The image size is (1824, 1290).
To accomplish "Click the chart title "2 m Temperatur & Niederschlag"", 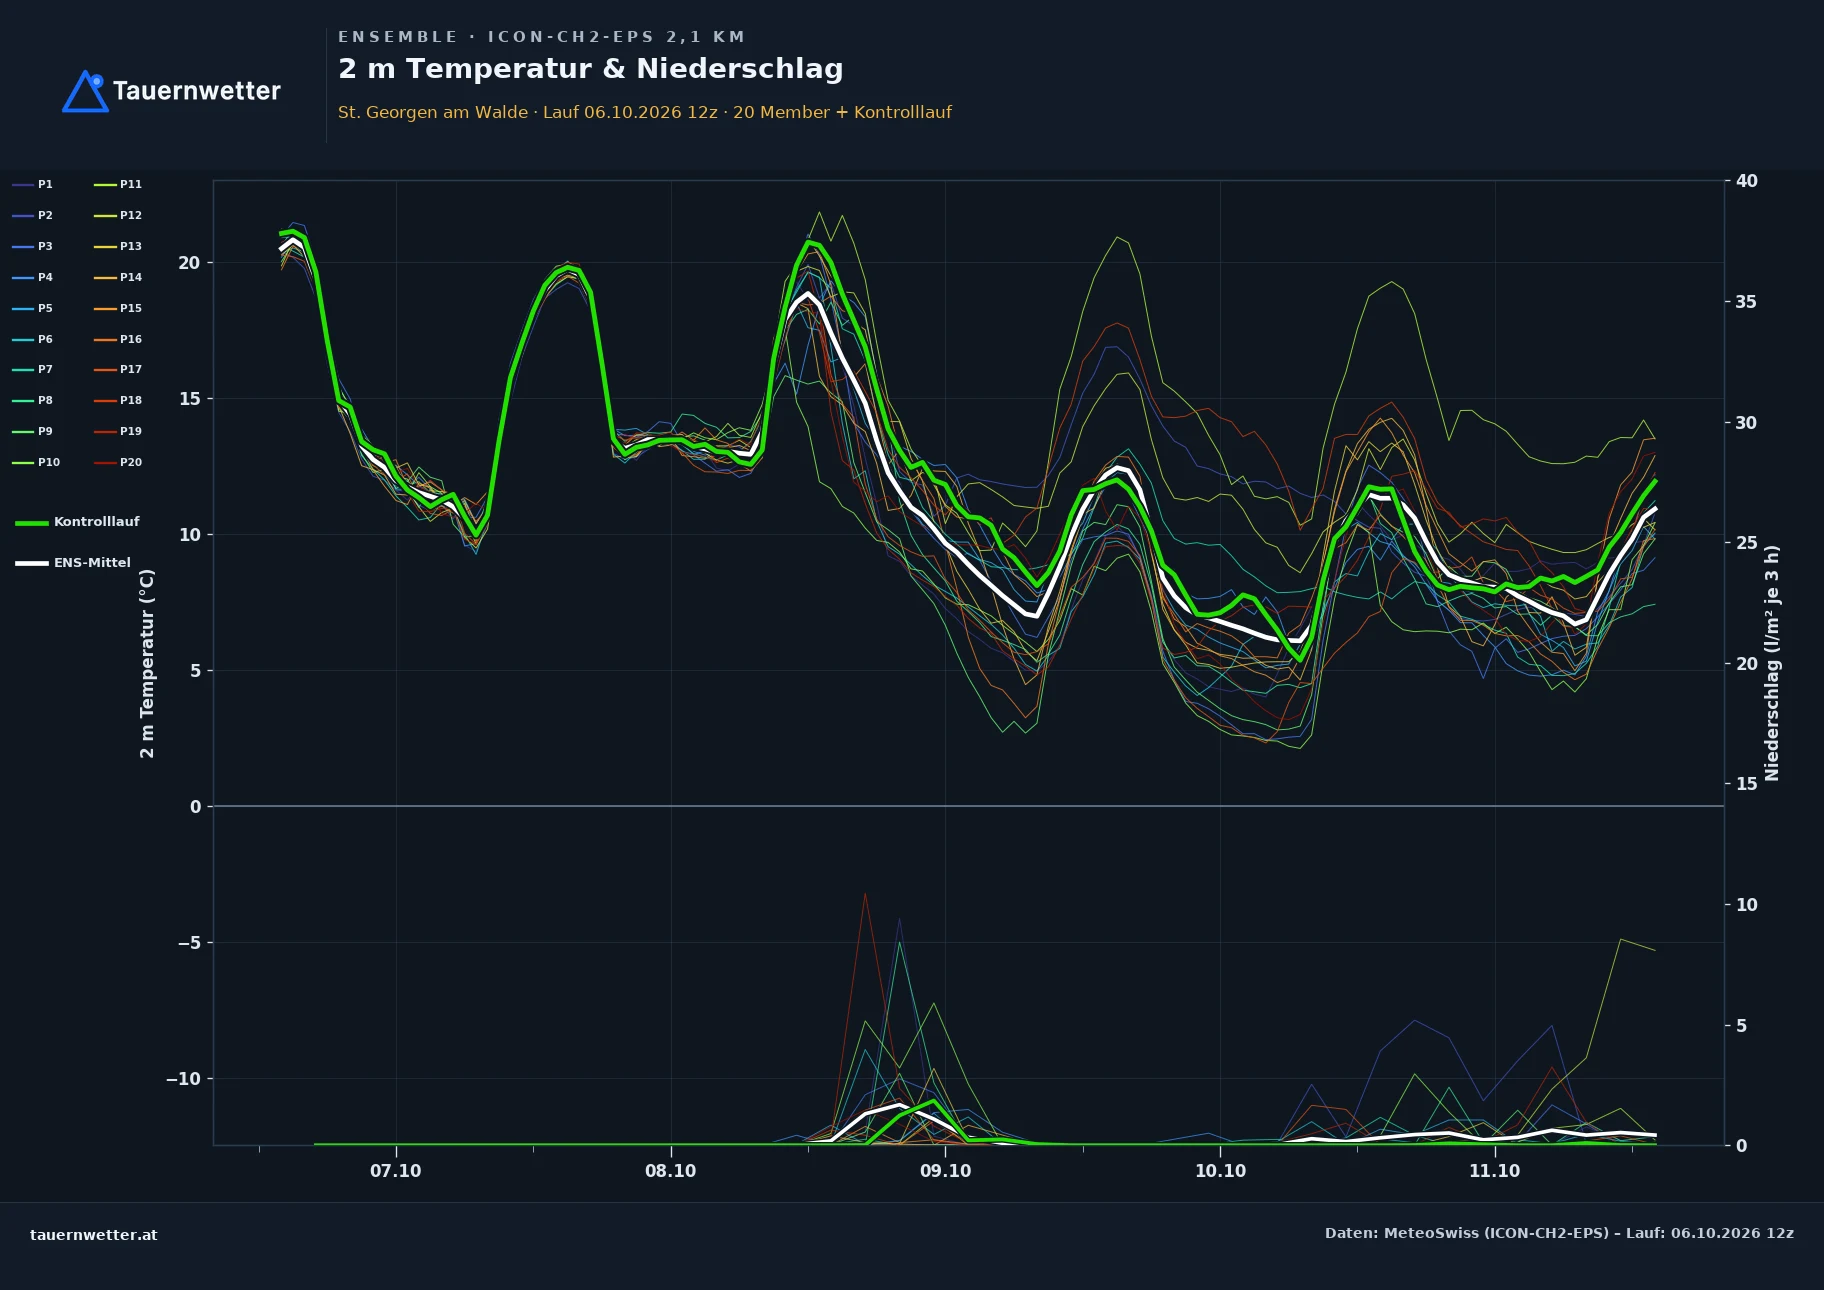I will (x=591, y=69).
